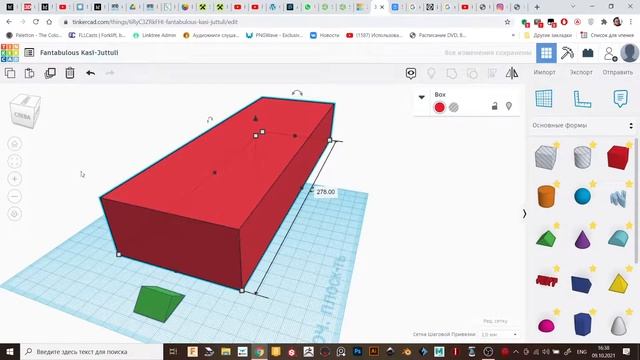Pick the green Roof shape
640x360 pixels.
pos(546,238)
